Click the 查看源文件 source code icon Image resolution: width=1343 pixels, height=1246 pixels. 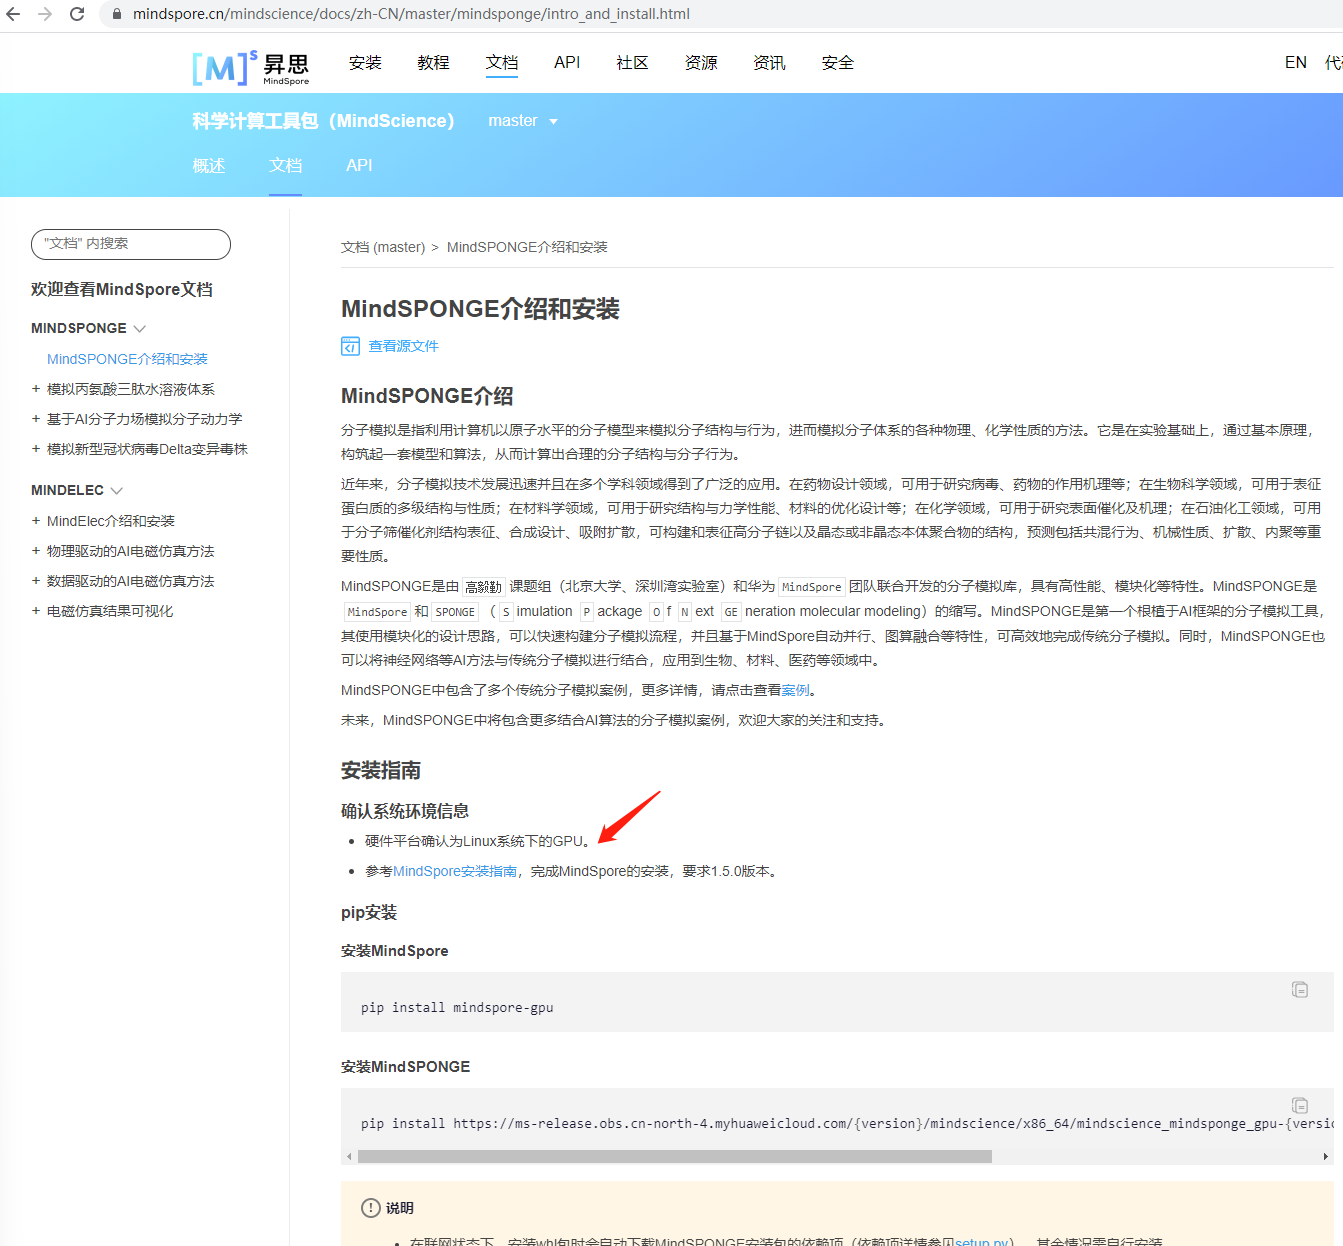[350, 346]
